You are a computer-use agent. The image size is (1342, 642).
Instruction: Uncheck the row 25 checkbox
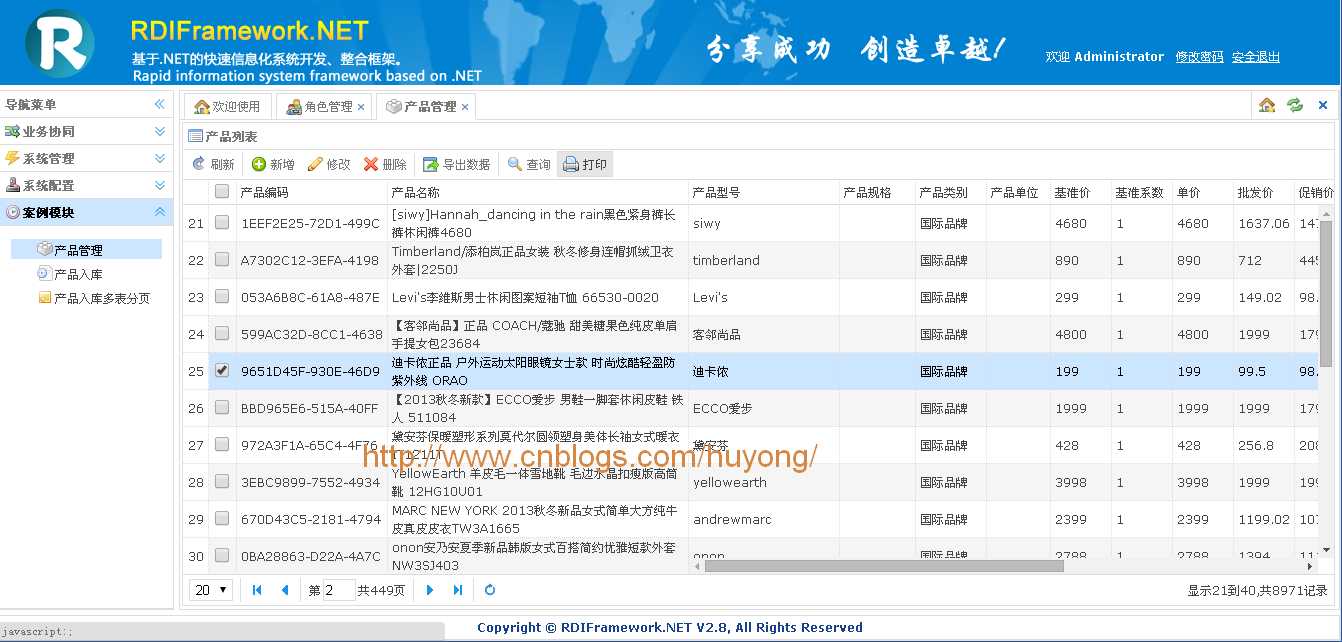(x=222, y=371)
